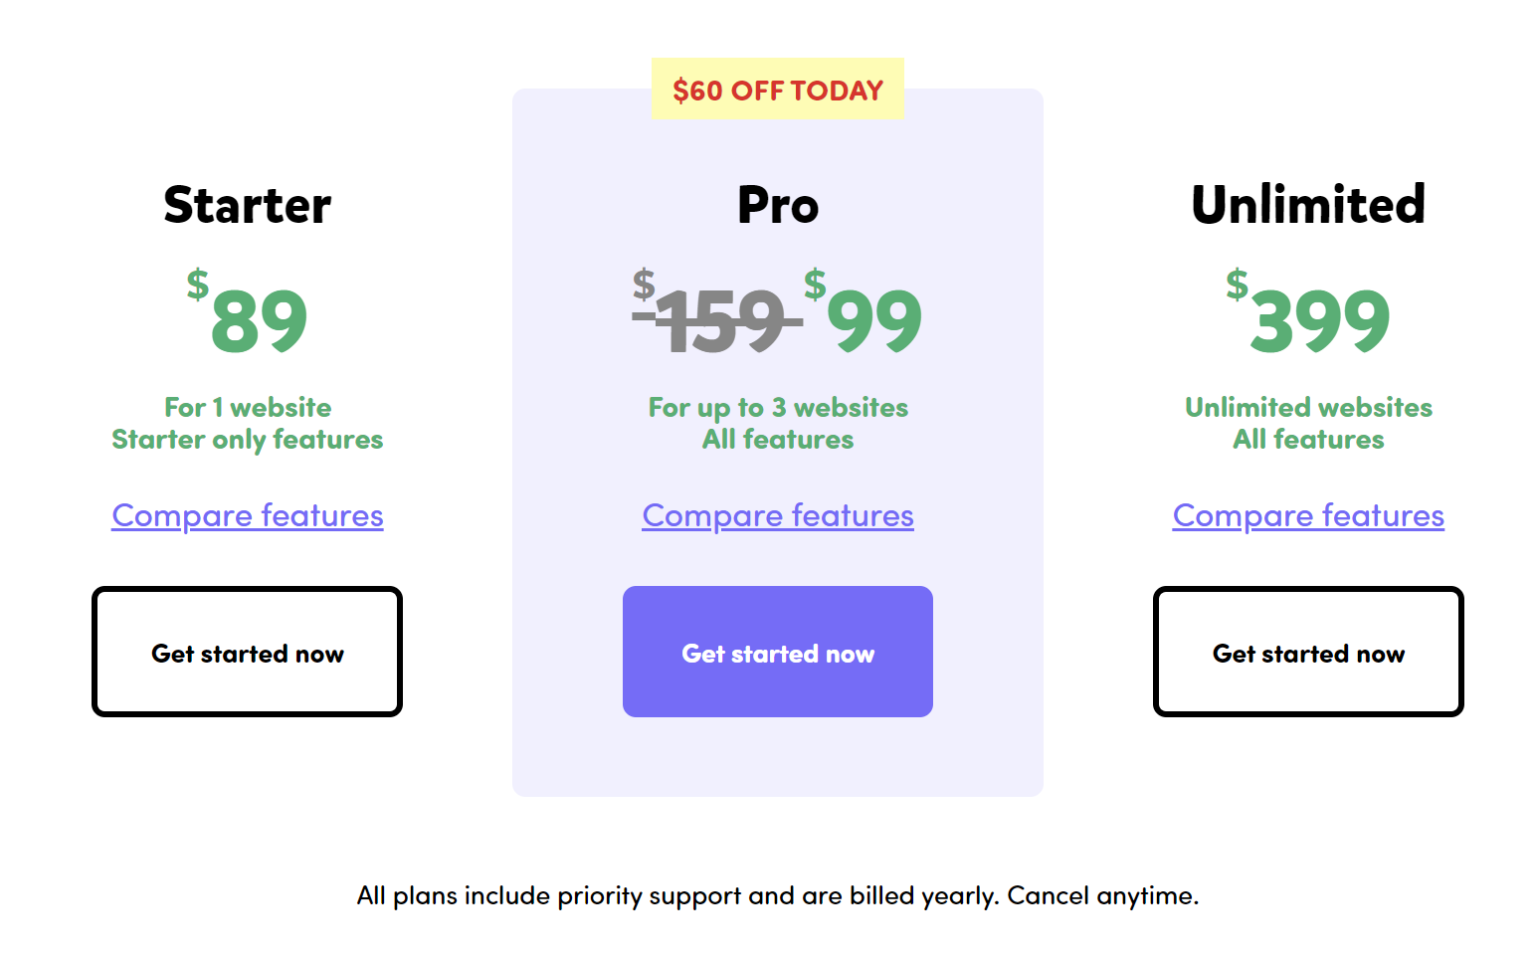
Task: Click the $60 OFF TODAY badge
Action: [x=777, y=90]
